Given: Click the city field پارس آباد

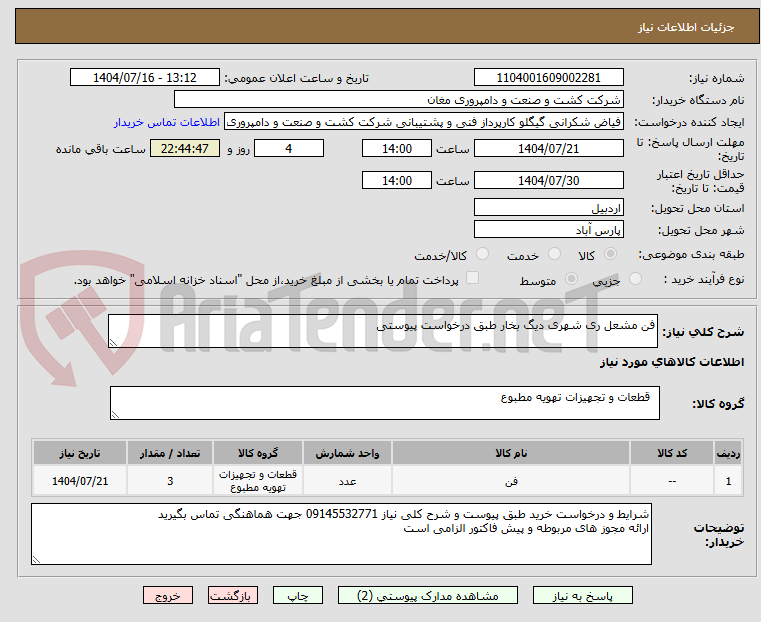Looking at the screenshot, I should coord(548,229).
